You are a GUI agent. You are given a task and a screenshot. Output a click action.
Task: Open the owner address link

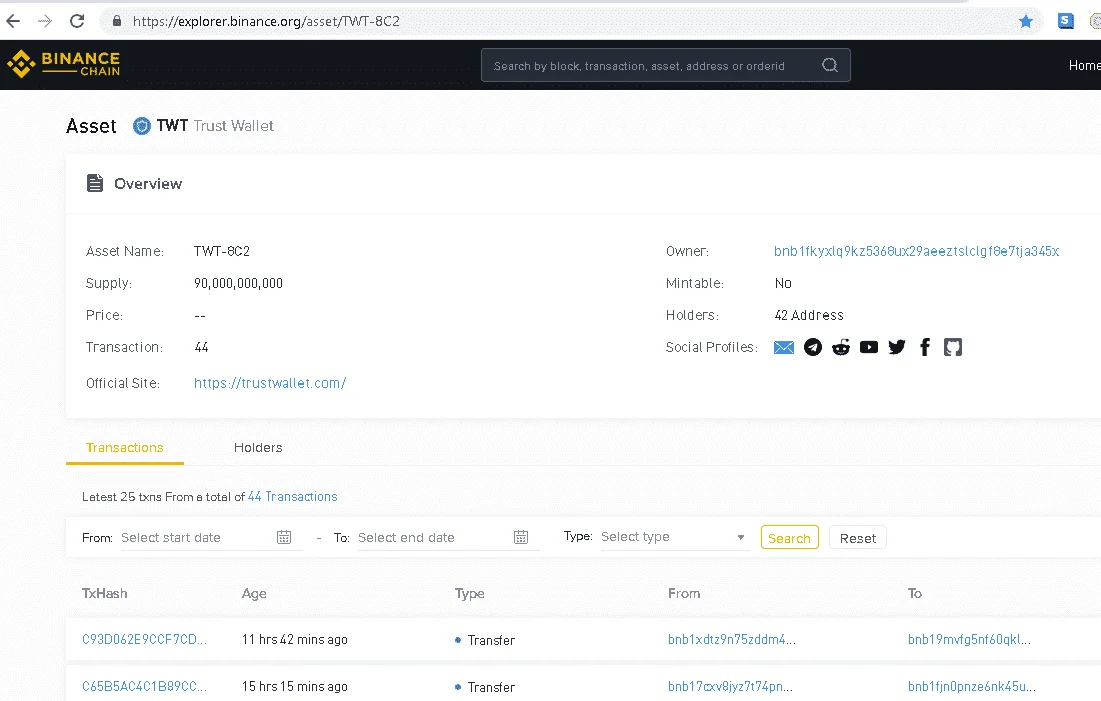click(916, 251)
